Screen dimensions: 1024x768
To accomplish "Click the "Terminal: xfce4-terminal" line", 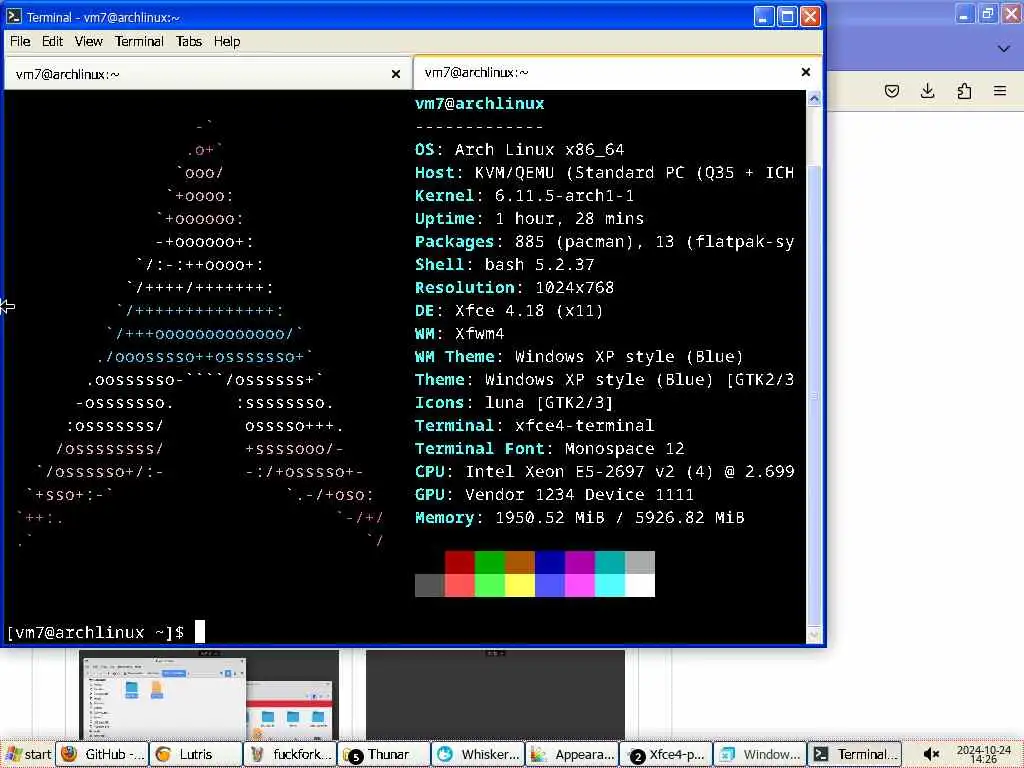I will (535, 425).
